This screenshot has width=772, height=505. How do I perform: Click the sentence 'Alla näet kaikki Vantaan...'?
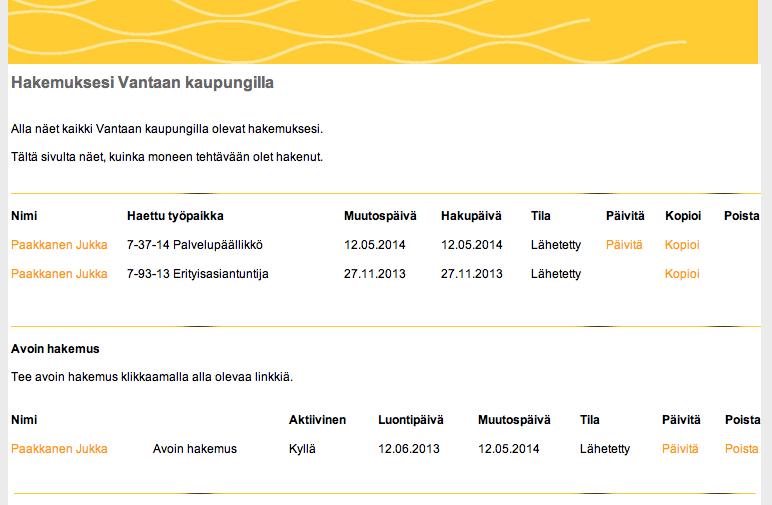click(167, 129)
